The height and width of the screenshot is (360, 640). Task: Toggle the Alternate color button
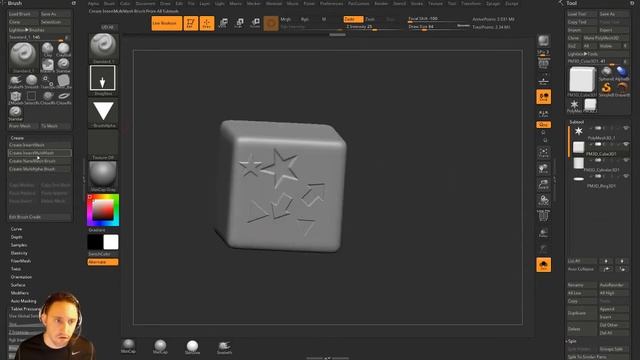pyautogui.click(x=103, y=262)
